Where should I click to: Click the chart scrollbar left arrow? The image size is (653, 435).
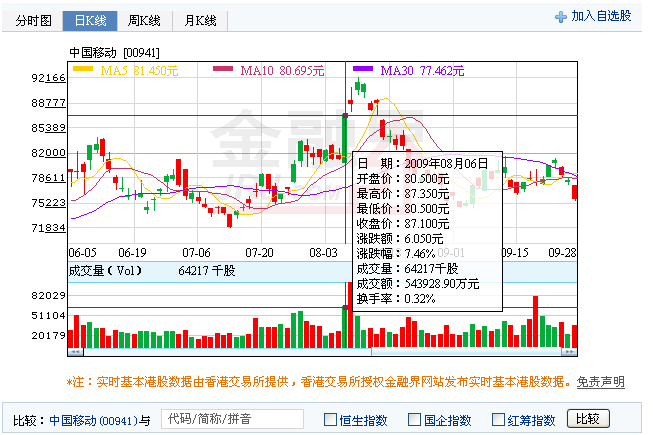[75, 352]
